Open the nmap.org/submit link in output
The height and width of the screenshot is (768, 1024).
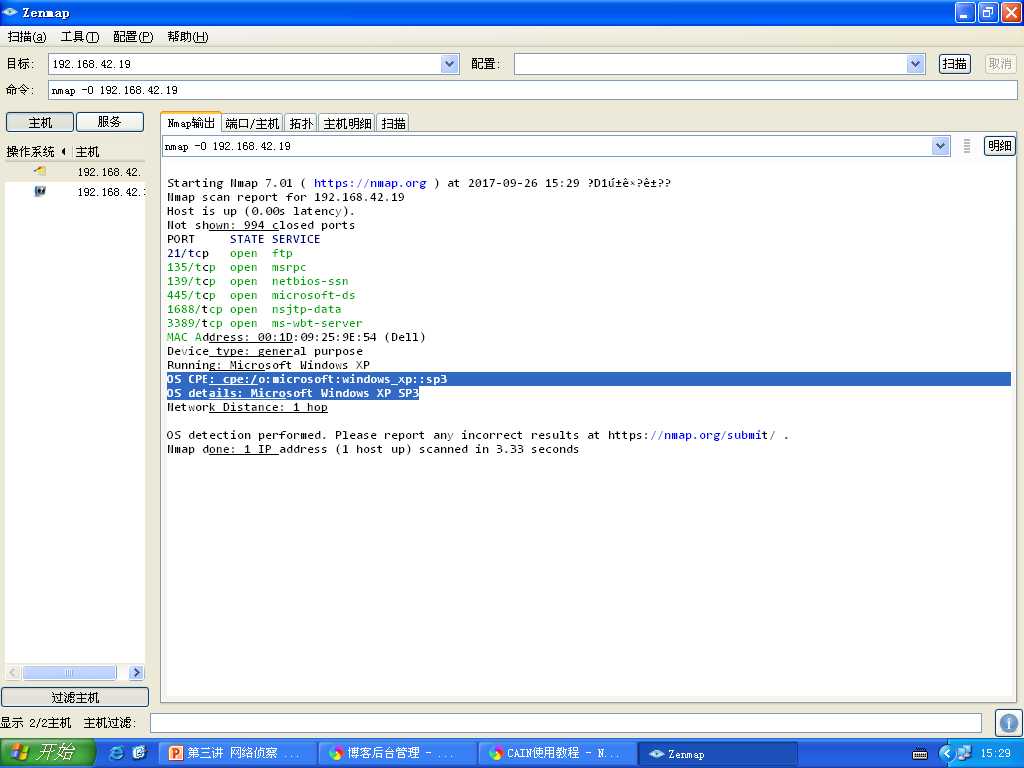coord(692,436)
